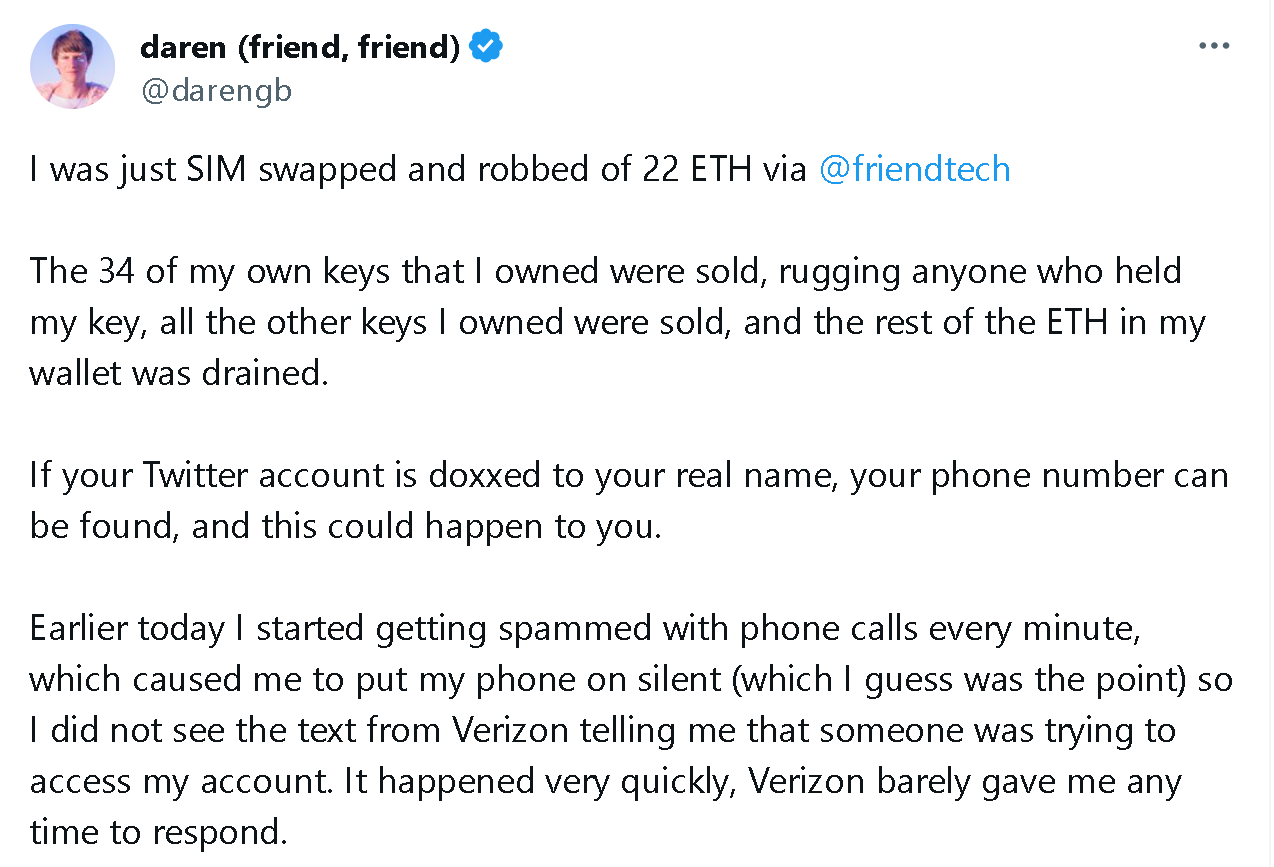Click the line starting "I did not see the text"
Image resolution: width=1274 pixels, height=867 pixels.
pyautogui.click(x=602, y=730)
